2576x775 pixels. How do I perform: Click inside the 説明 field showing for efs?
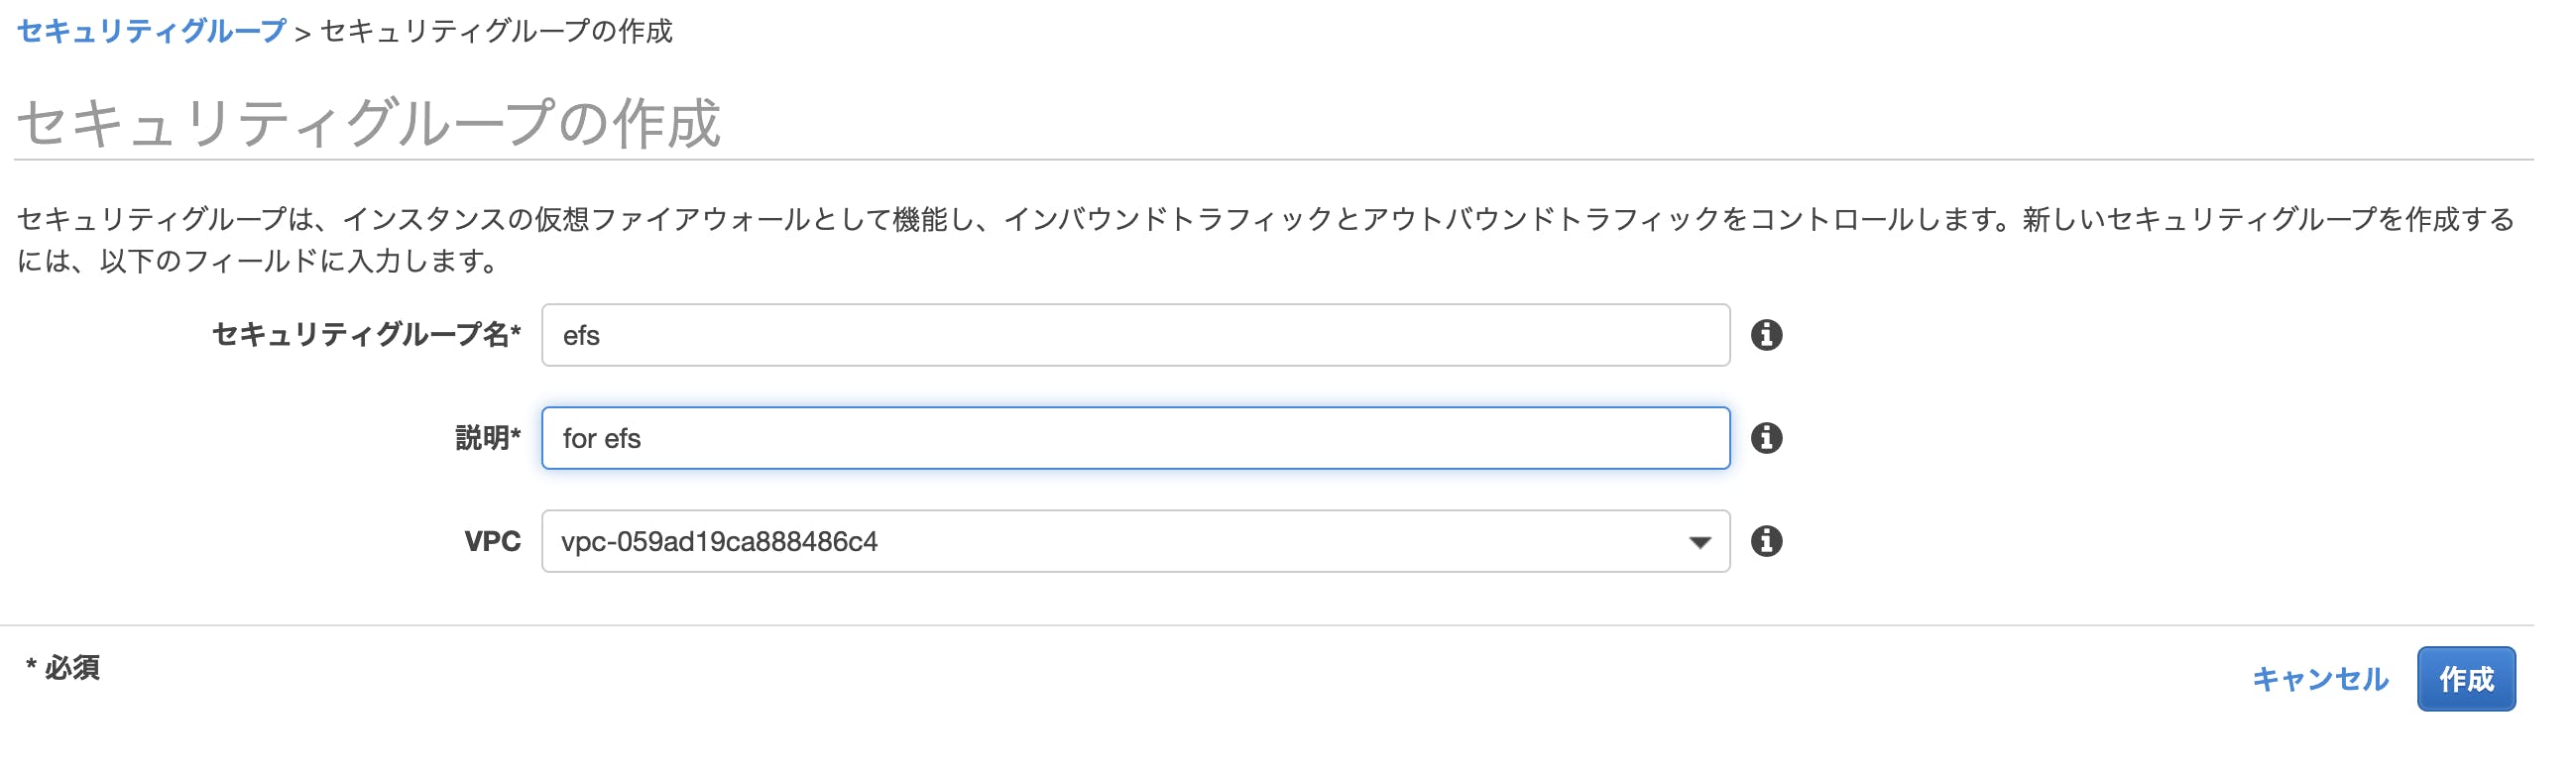[1100, 438]
